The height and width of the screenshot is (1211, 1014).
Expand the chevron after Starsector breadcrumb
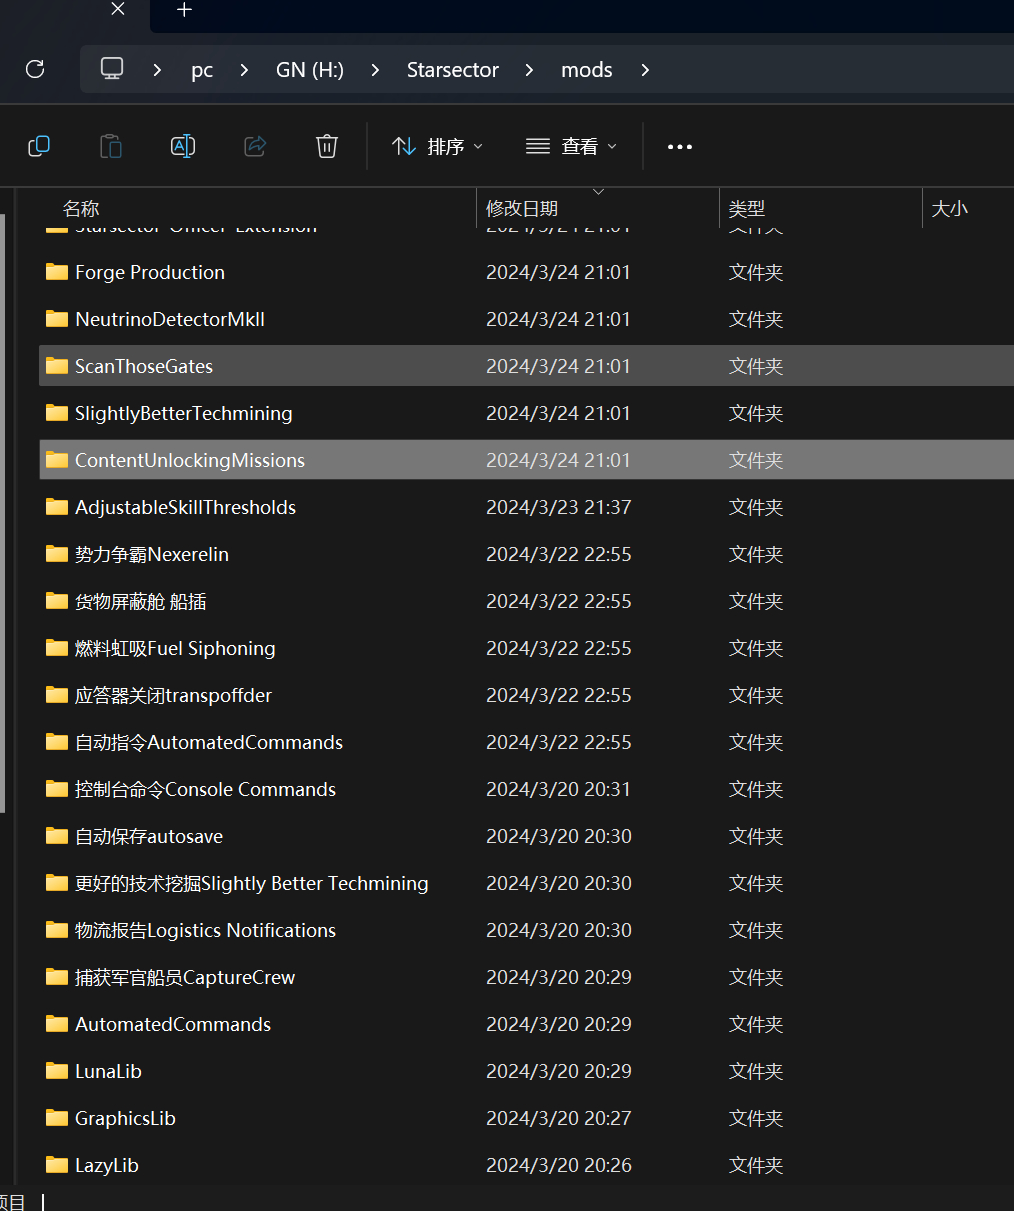pos(529,70)
